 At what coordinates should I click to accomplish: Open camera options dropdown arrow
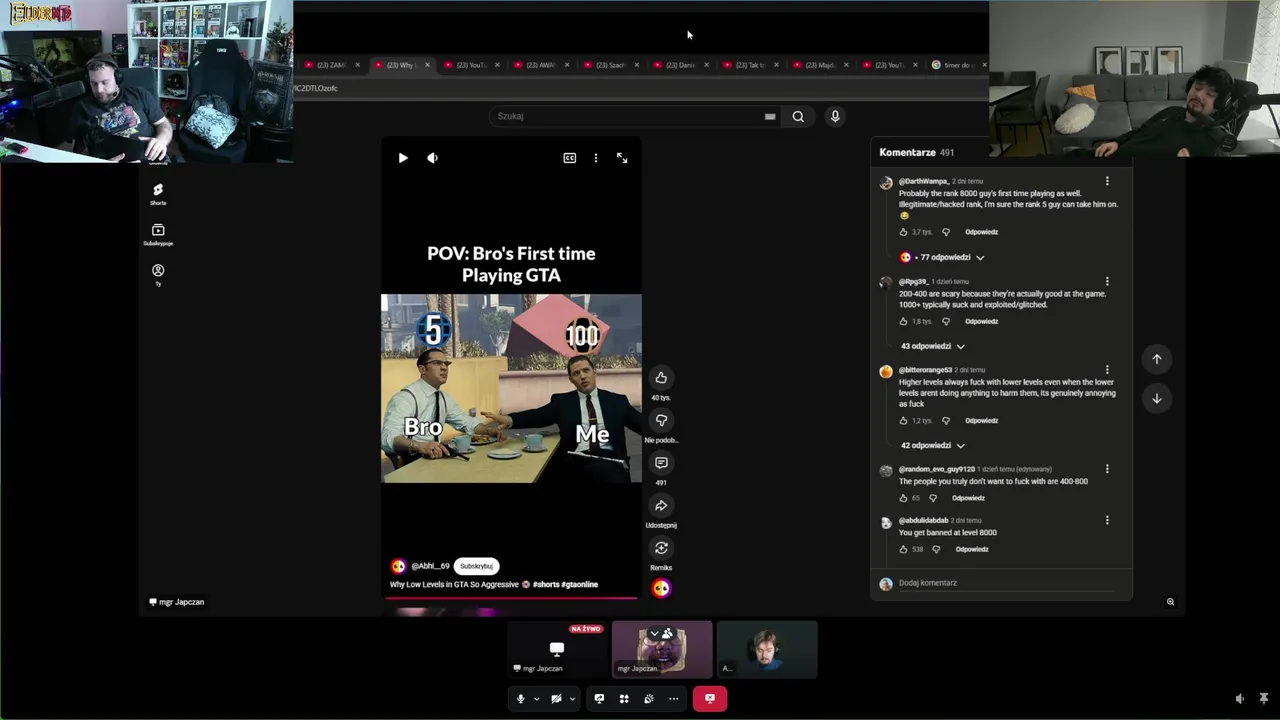[x=572, y=699]
